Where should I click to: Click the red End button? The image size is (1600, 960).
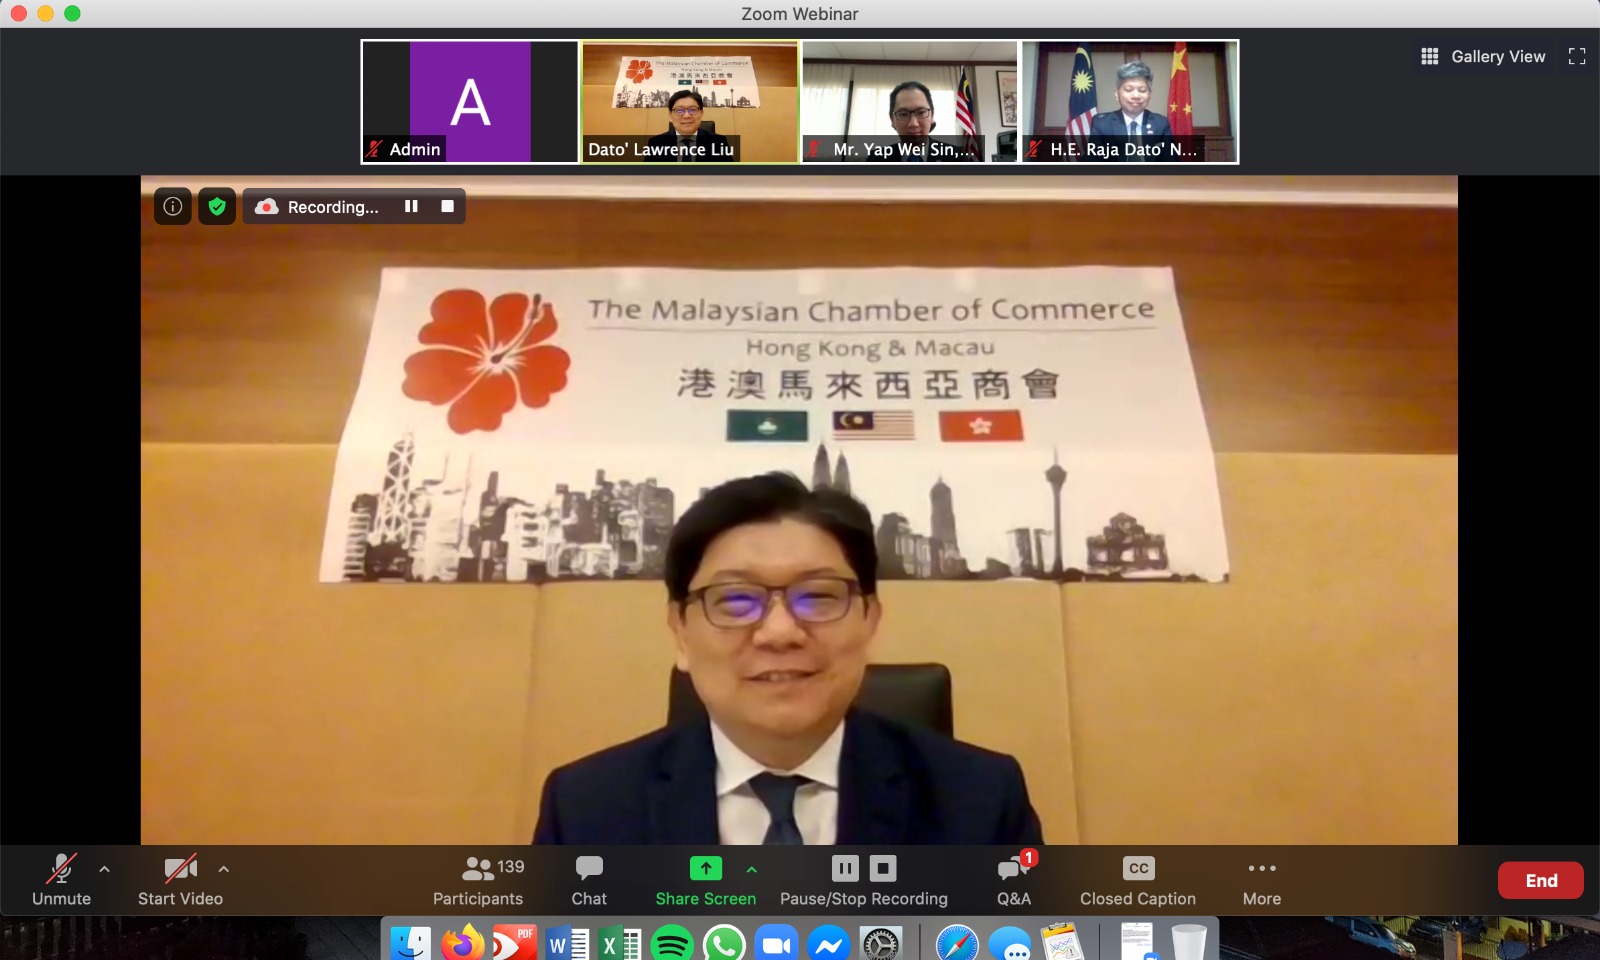click(x=1541, y=880)
